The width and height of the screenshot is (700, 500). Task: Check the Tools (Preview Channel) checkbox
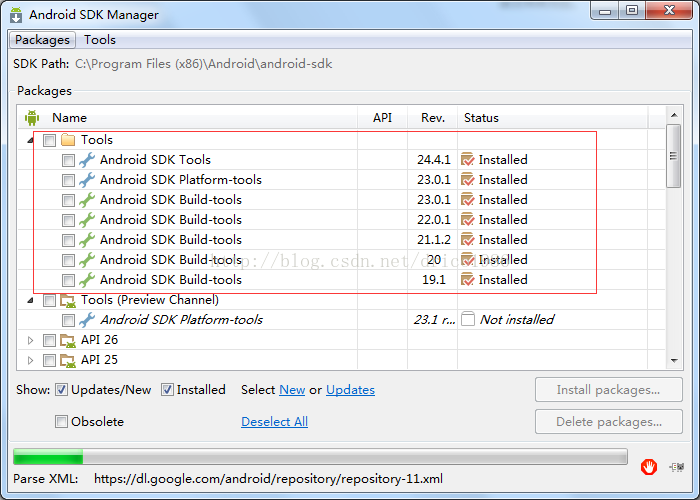coord(49,300)
